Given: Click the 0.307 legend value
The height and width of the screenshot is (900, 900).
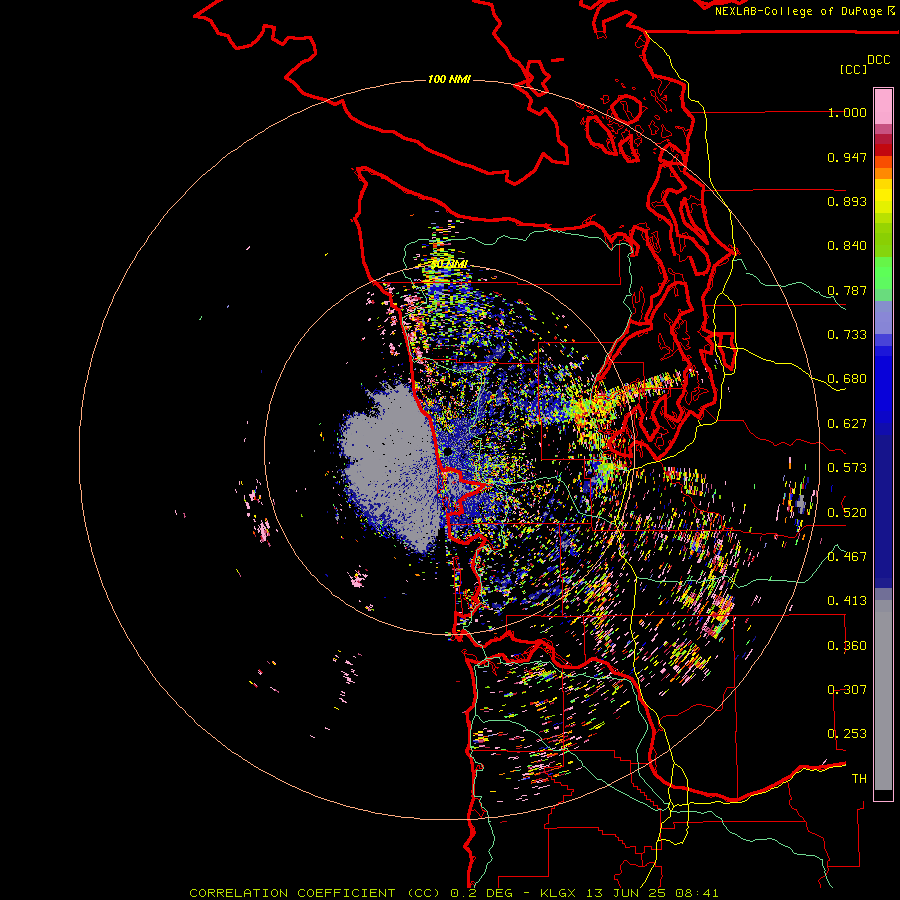Looking at the screenshot, I should [847, 689].
